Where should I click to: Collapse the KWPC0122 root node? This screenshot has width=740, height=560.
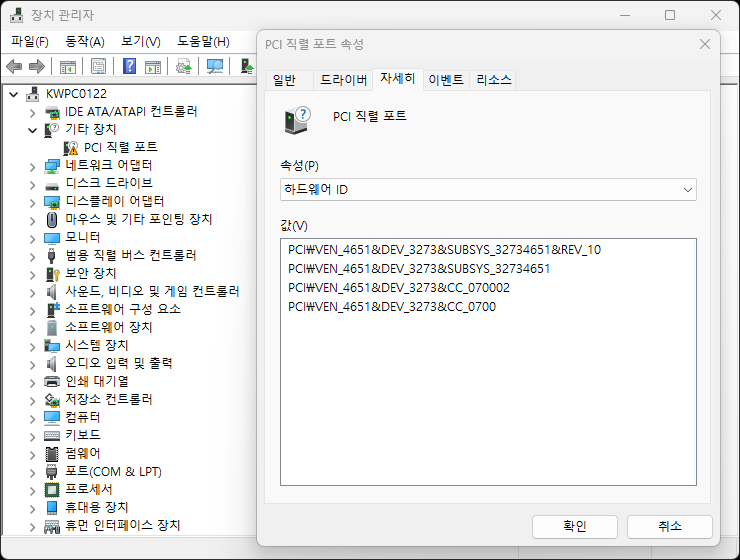tap(14, 94)
